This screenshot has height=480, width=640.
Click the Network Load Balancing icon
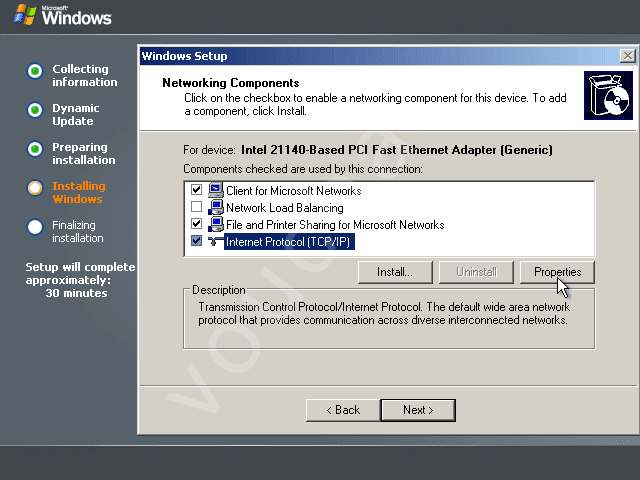pos(216,207)
